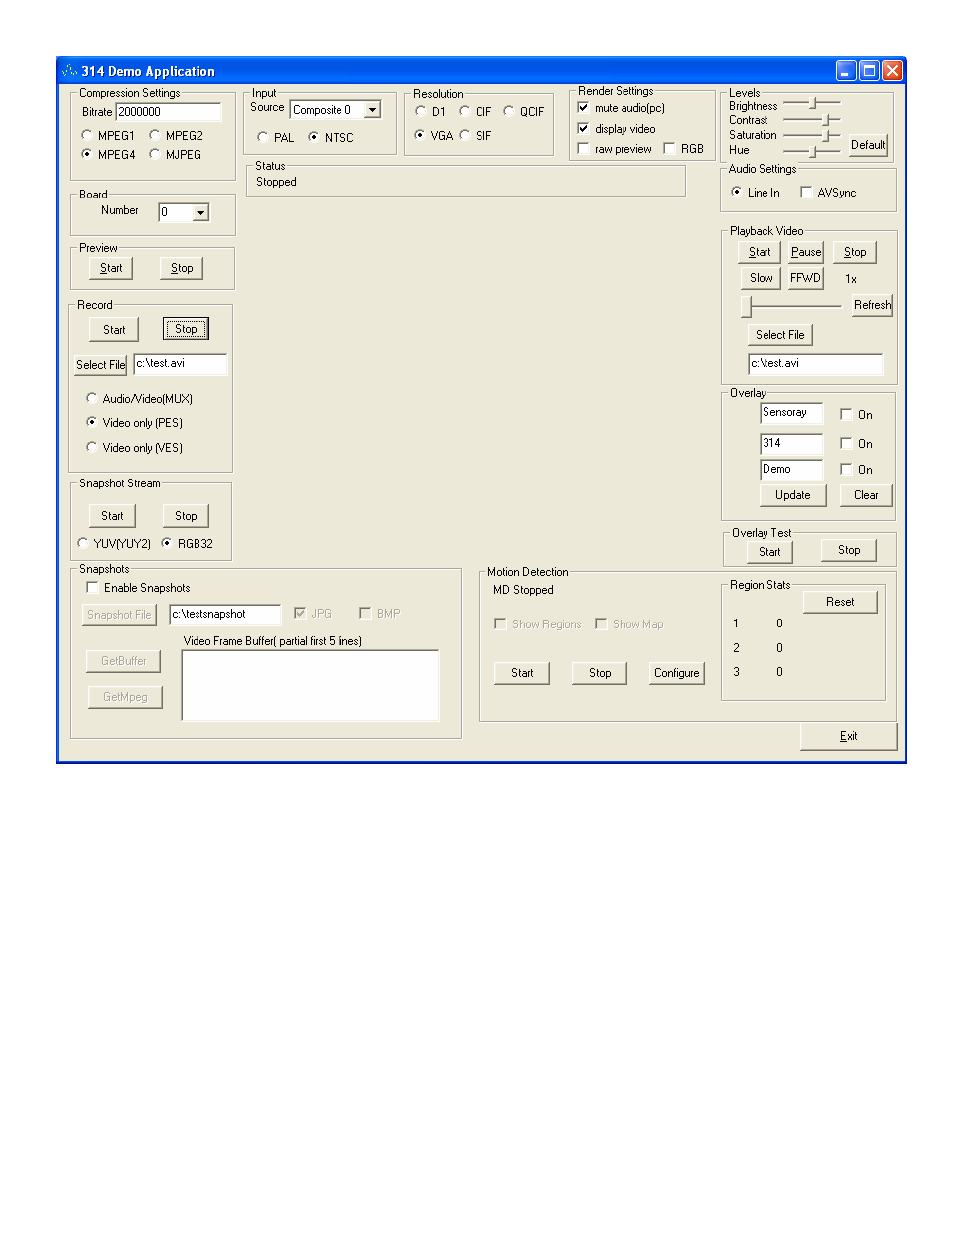The image size is (954, 1235).
Task: Stop recording in Record group
Action: tap(186, 329)
